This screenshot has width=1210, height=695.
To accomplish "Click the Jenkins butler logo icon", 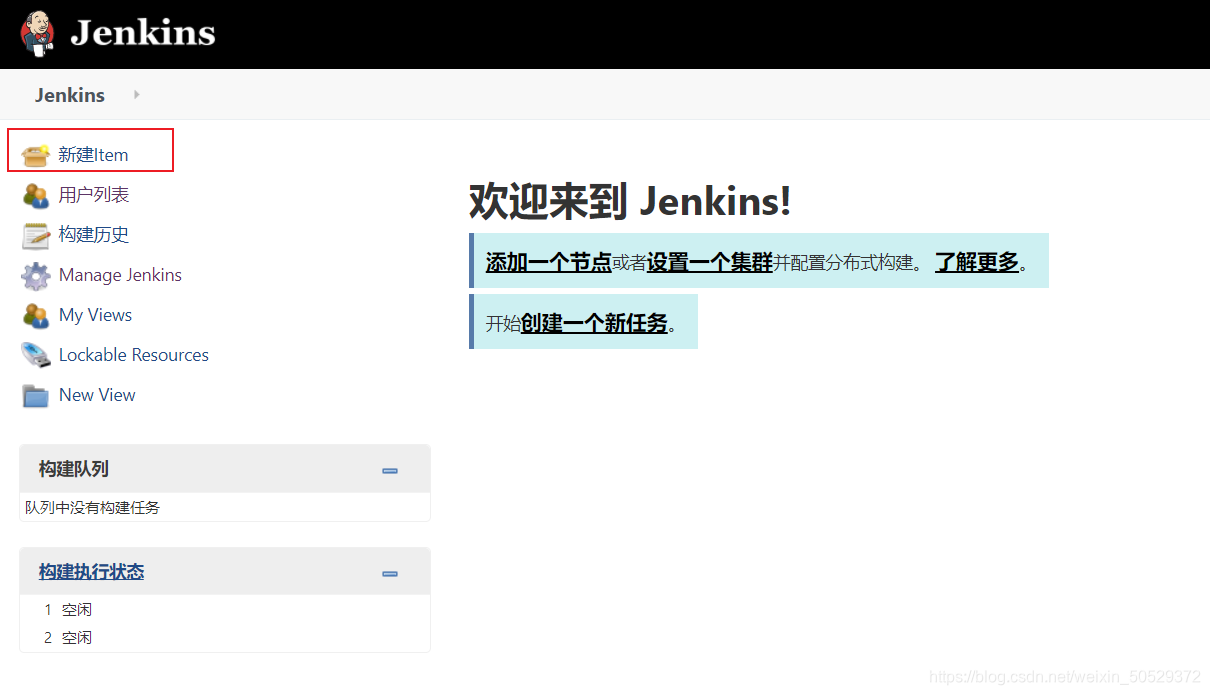I will (x=38, y=33).
